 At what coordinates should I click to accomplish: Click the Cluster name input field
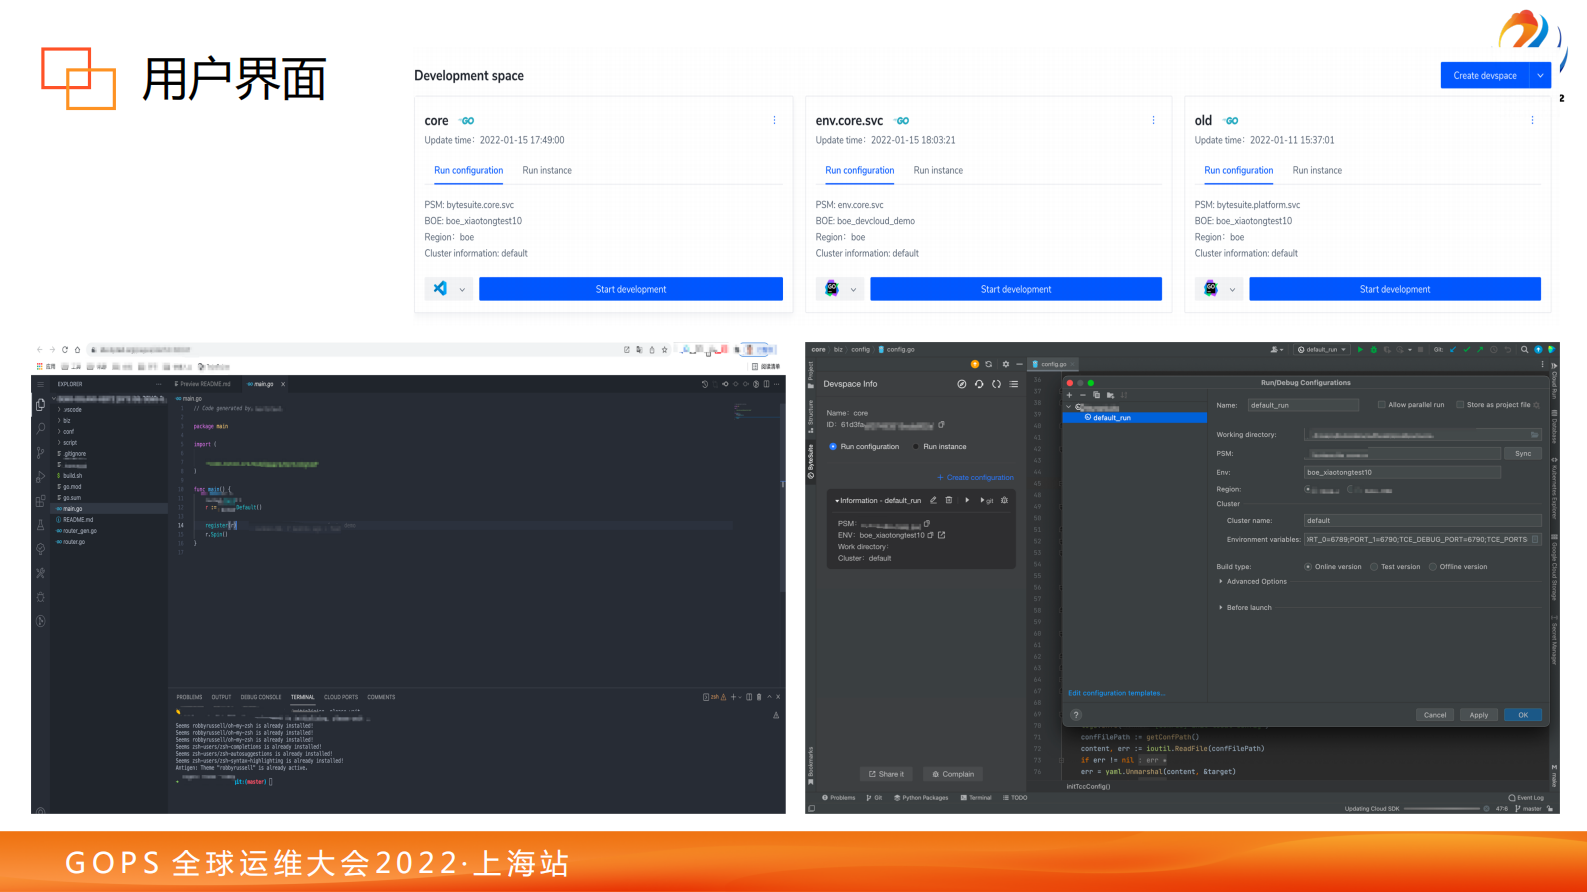pos(1421,521)
